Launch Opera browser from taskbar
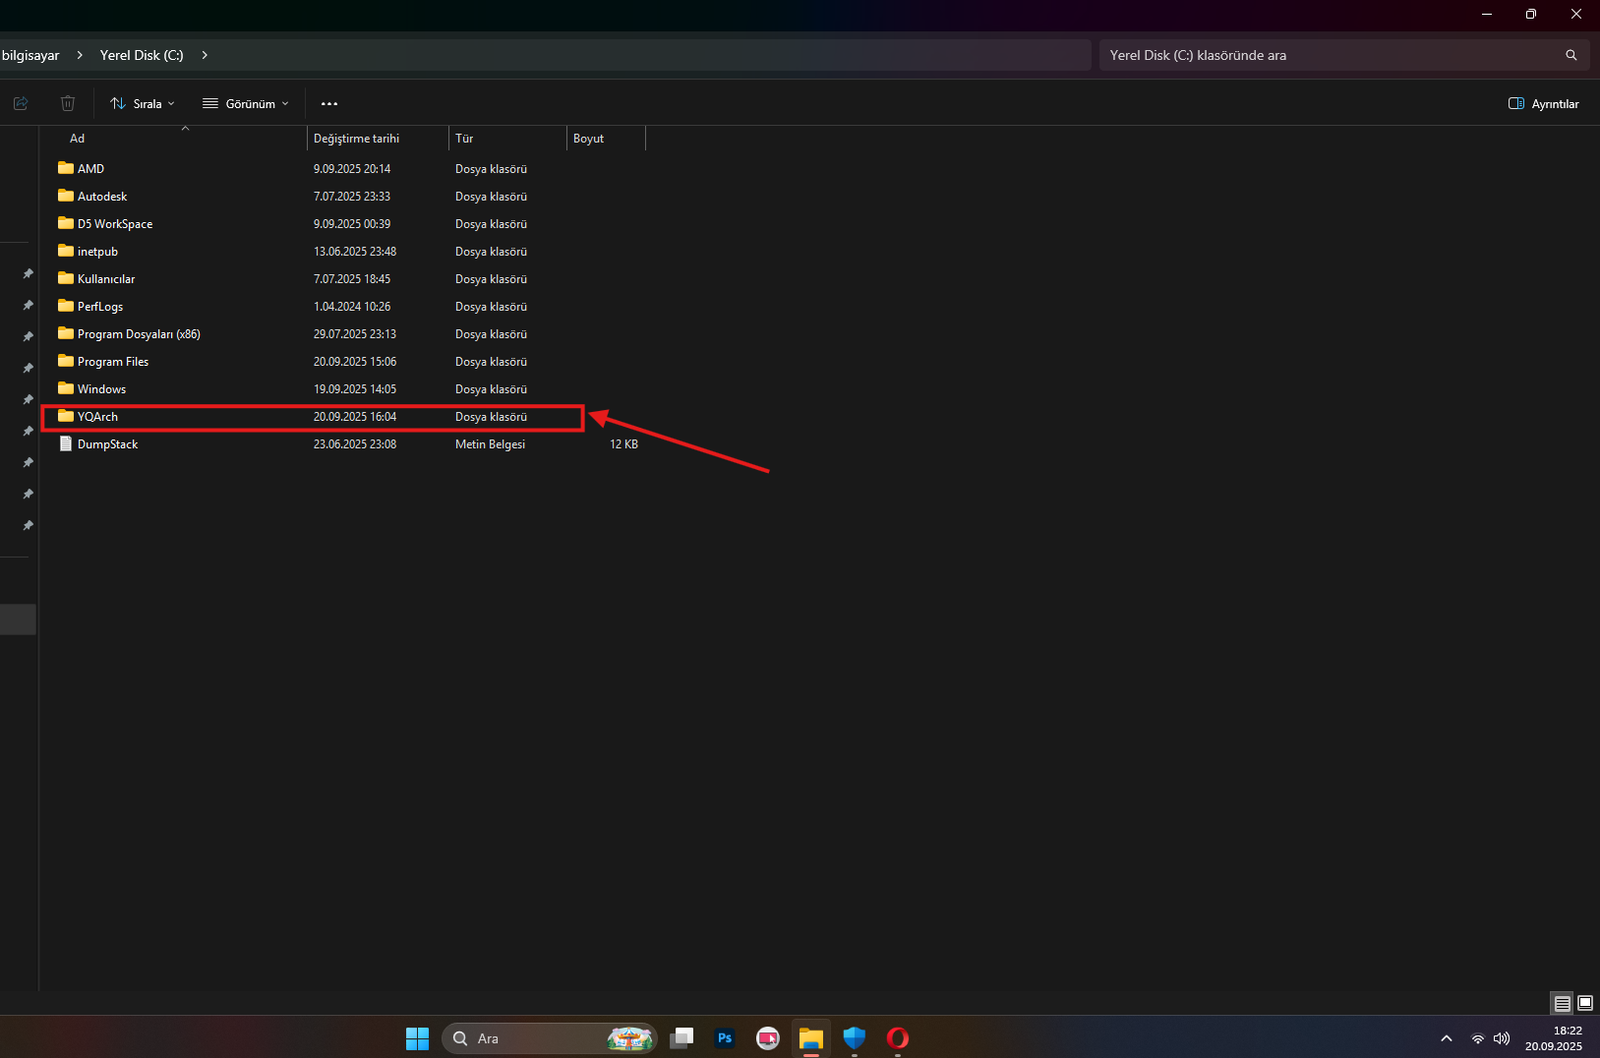 (x=897, y=1038)
